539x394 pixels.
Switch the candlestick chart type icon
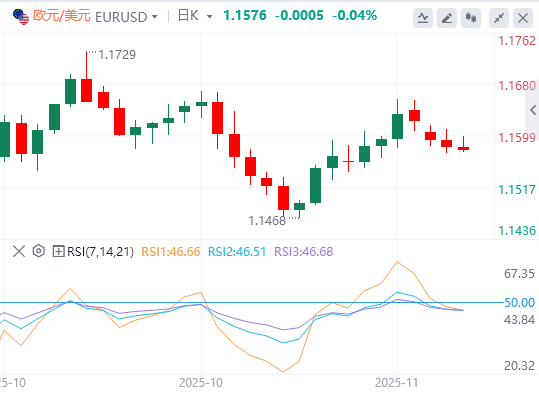[471, 18]
